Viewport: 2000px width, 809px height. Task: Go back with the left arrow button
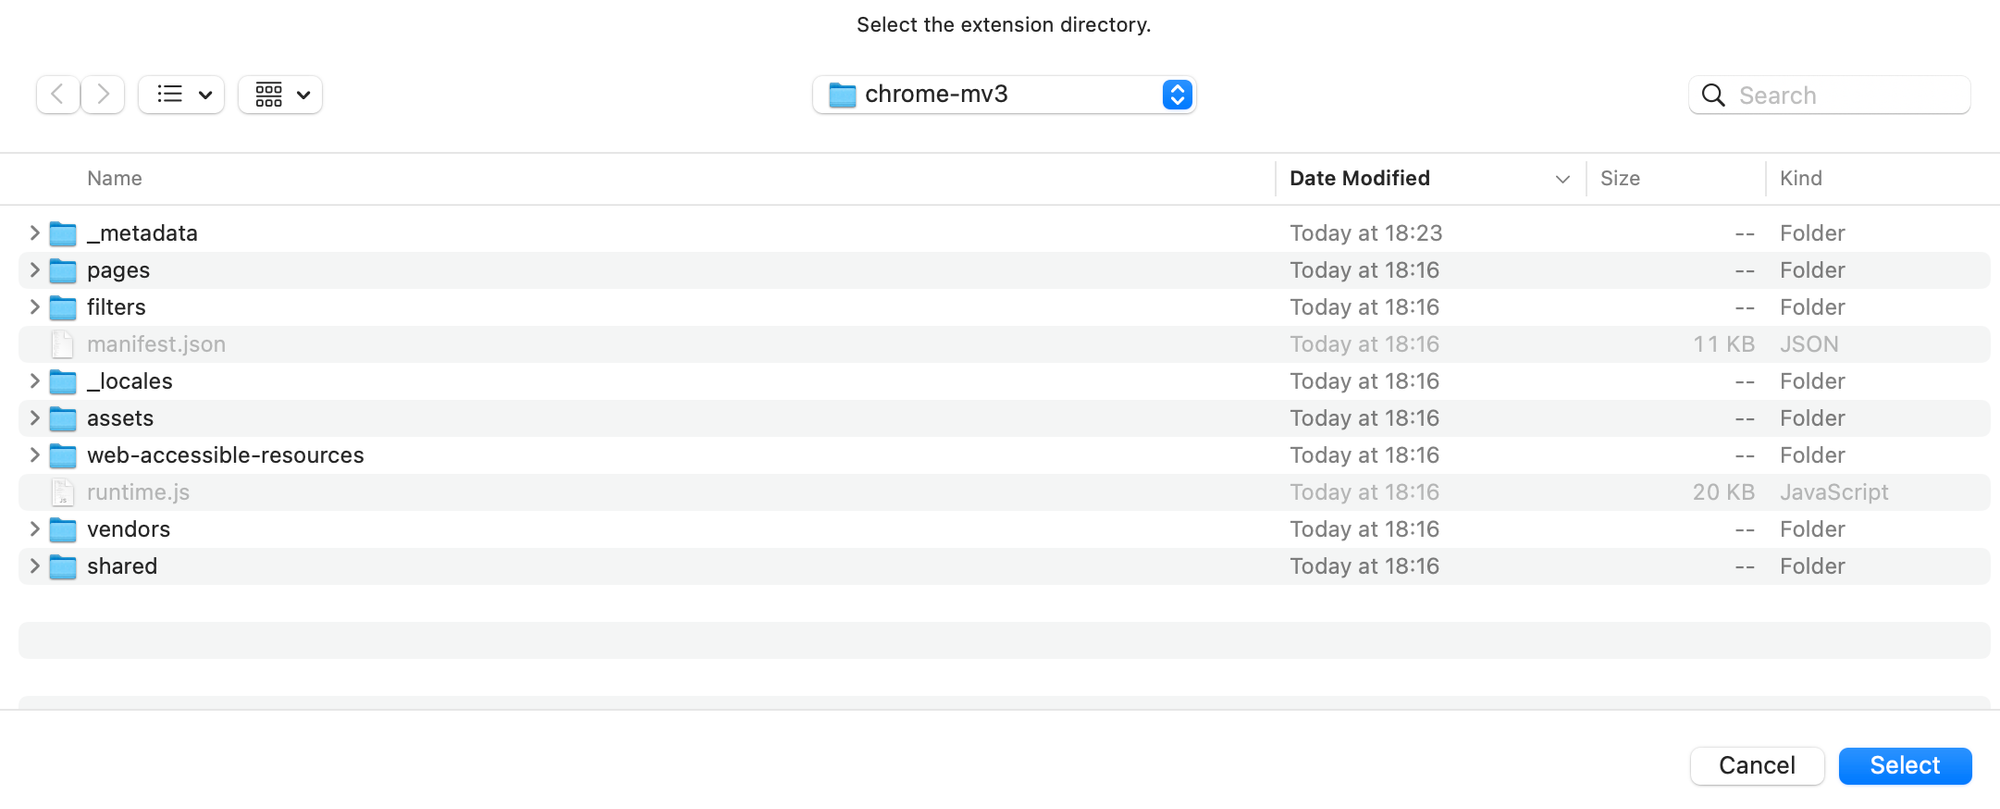(x=58, y=95)
